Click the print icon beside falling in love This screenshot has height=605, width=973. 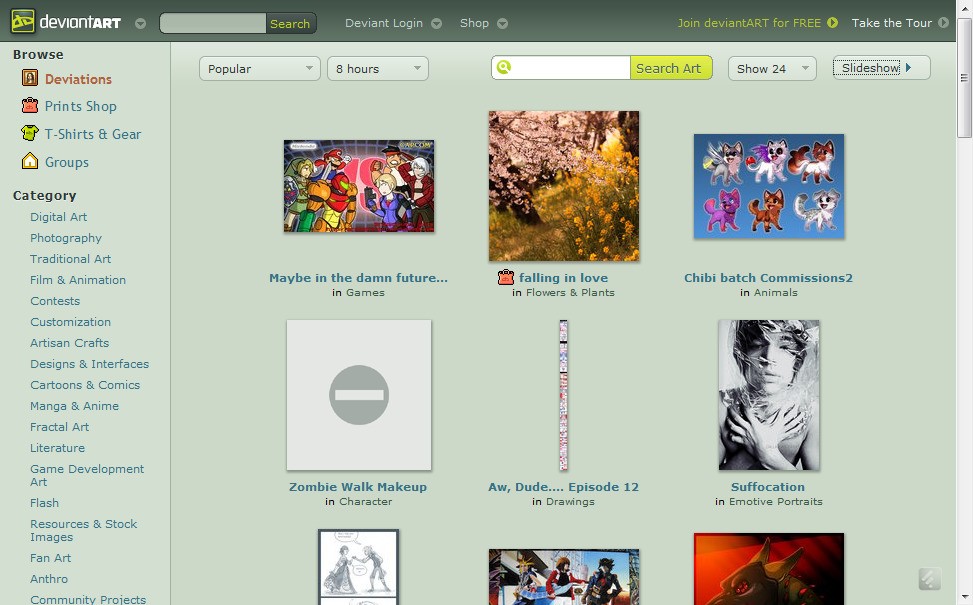[506, 277]
